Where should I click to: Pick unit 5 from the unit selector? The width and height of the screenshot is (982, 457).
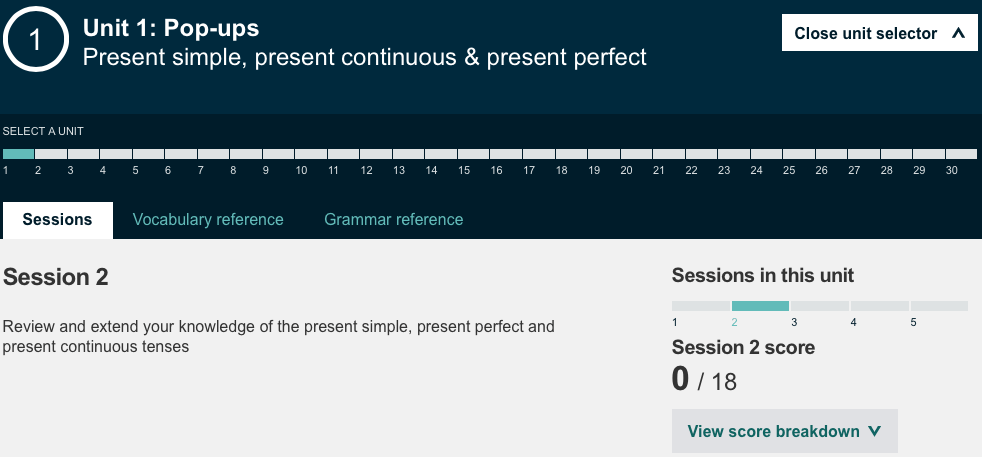[148, 154]
